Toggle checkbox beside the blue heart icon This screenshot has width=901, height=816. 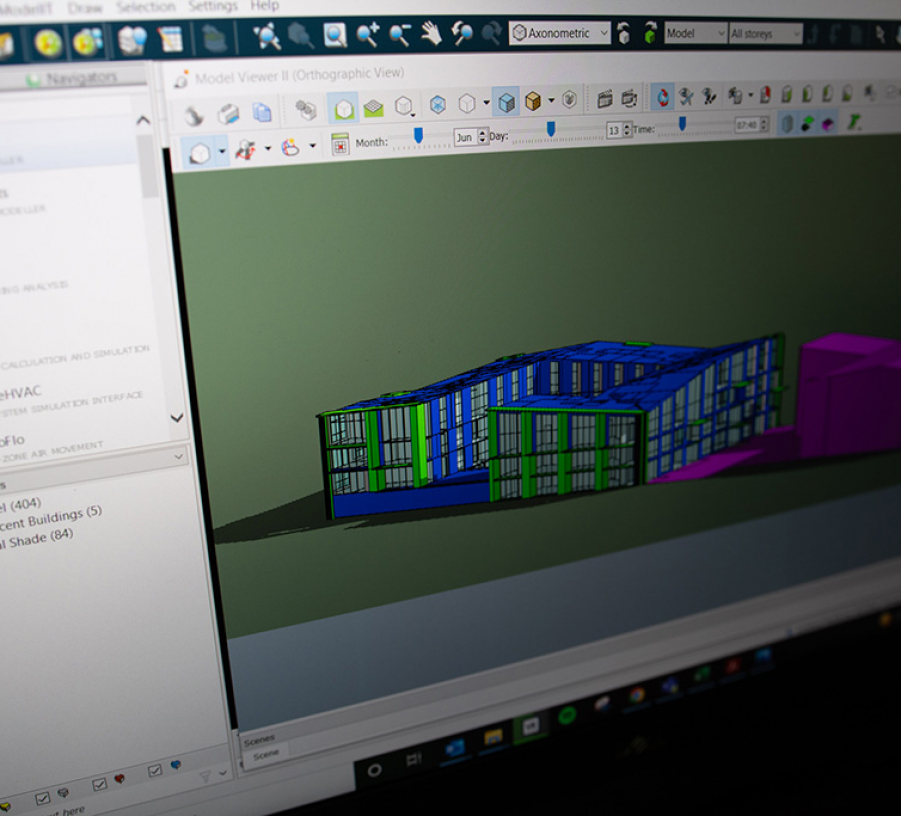click(x=155, y=770)
